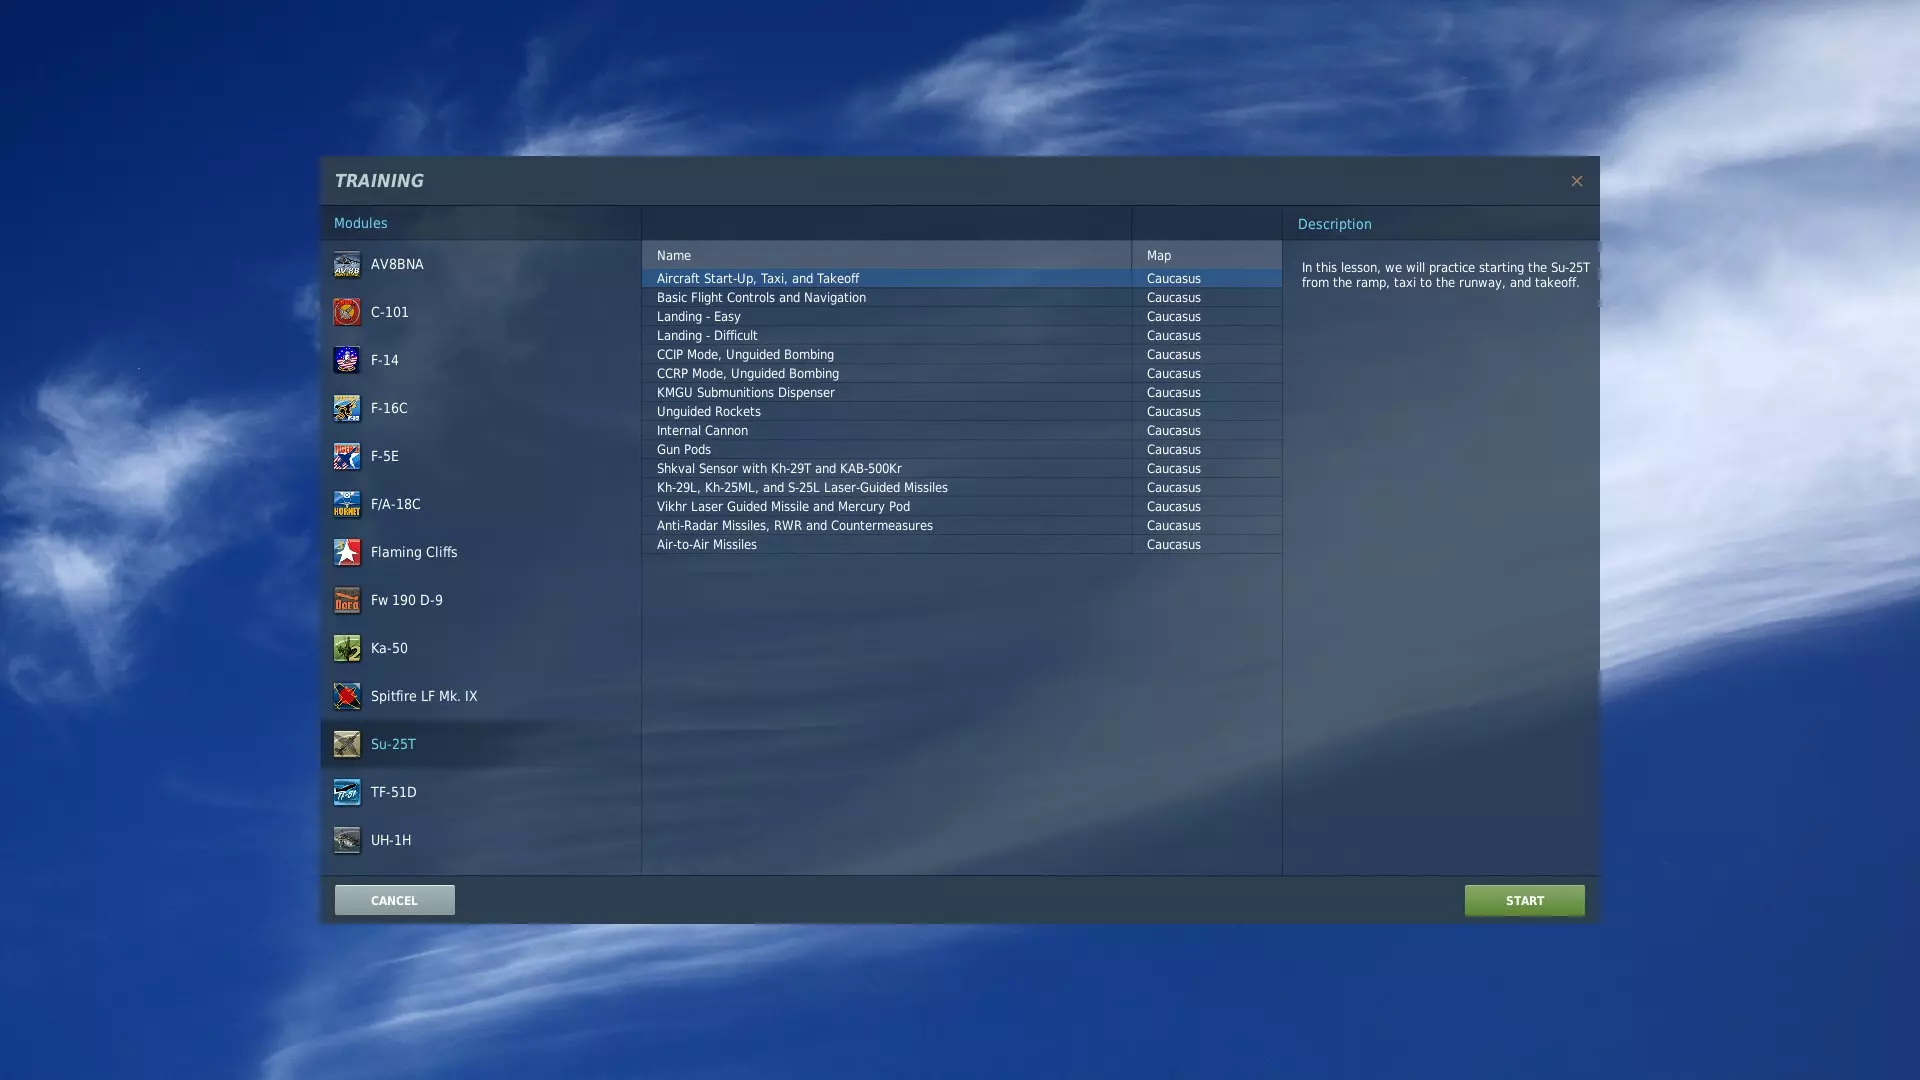Close the Training window

[1576, 182]
